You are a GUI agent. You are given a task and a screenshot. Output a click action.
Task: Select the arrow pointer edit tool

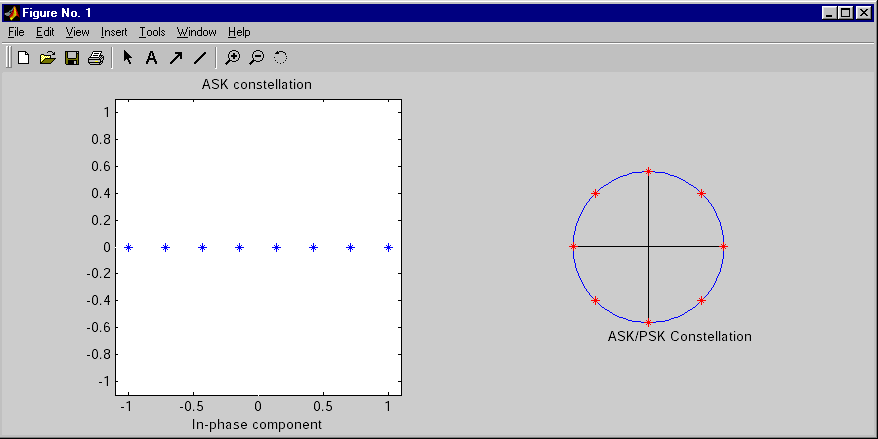pos(128,57)
